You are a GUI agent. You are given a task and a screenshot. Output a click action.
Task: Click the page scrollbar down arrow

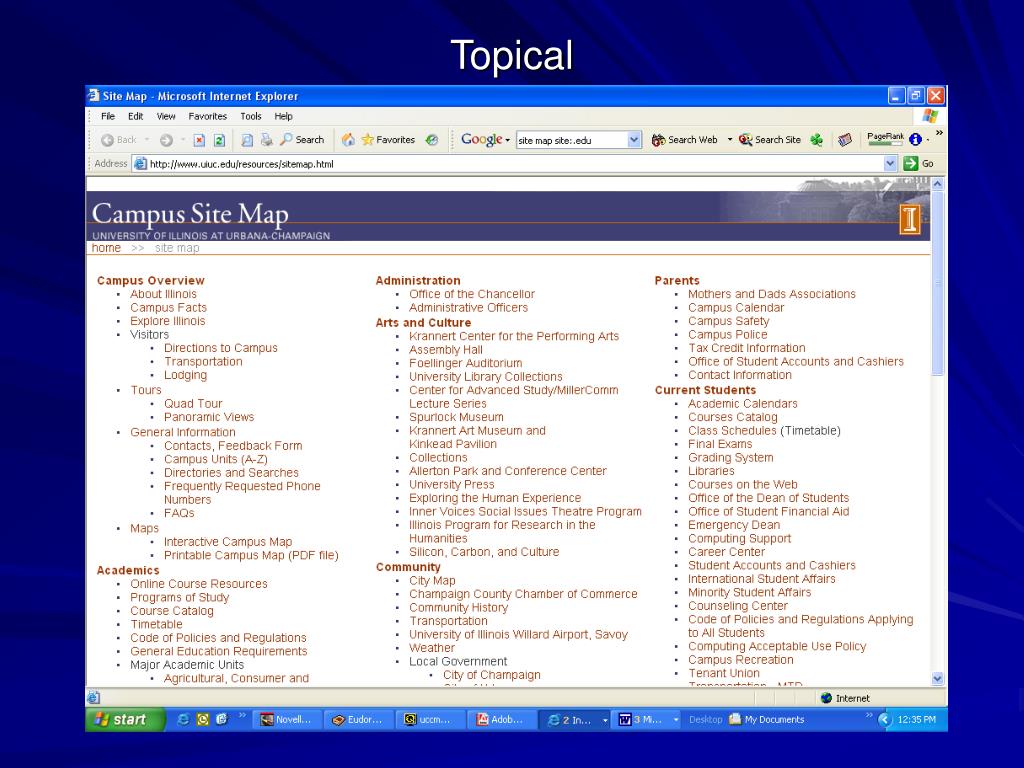tap(937, 679)
